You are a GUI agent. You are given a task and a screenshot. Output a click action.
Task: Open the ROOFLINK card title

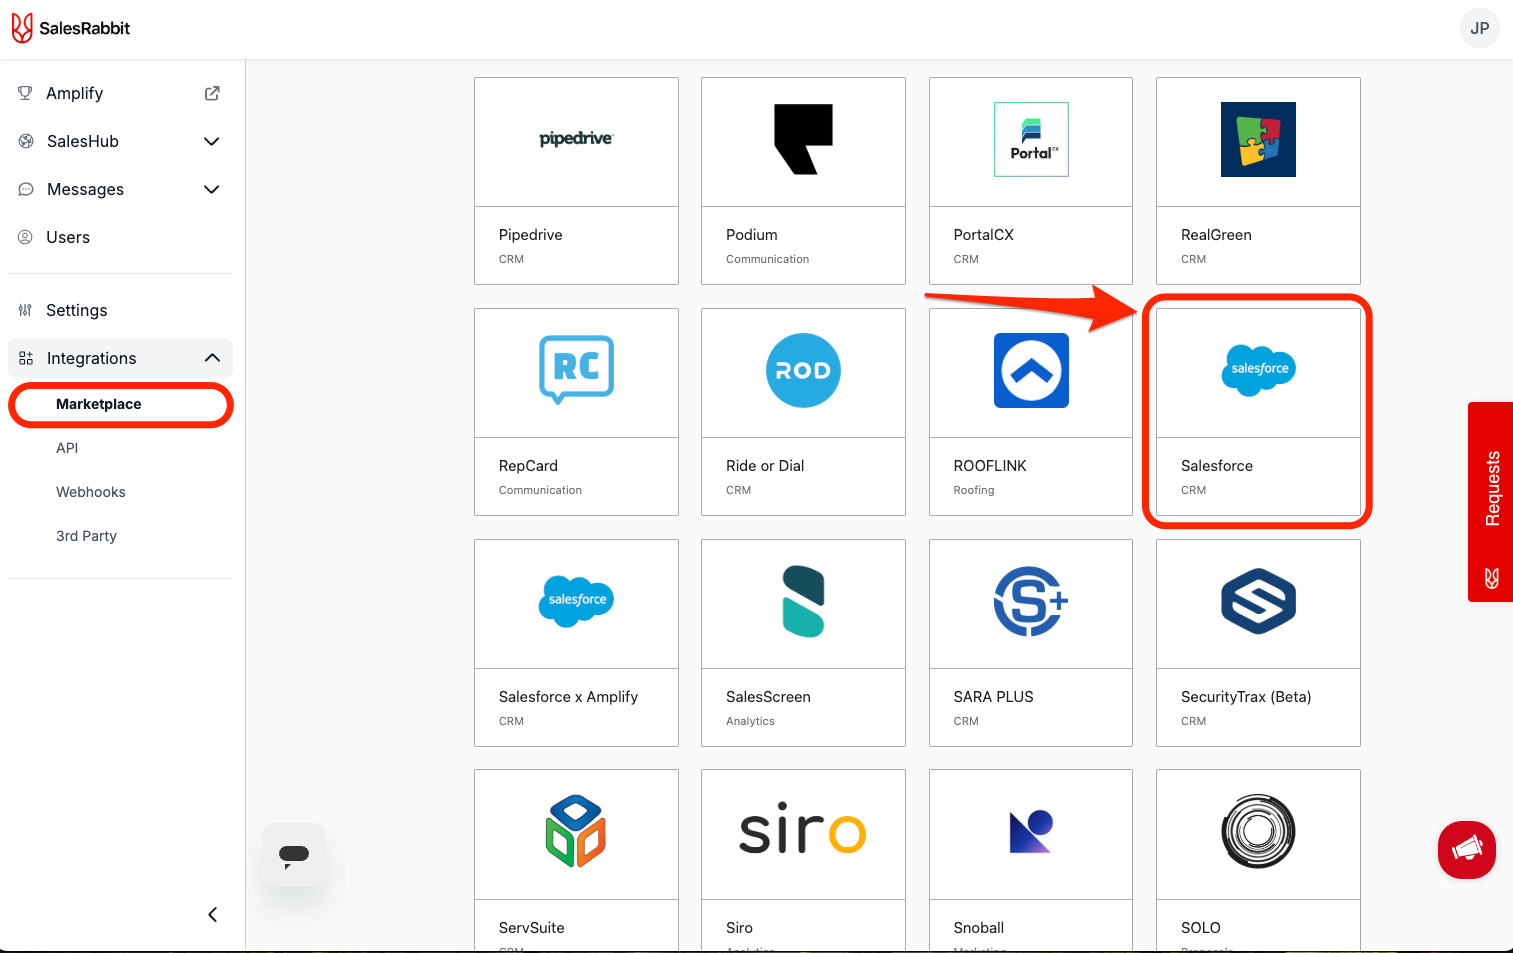click(x=990, y=466)
